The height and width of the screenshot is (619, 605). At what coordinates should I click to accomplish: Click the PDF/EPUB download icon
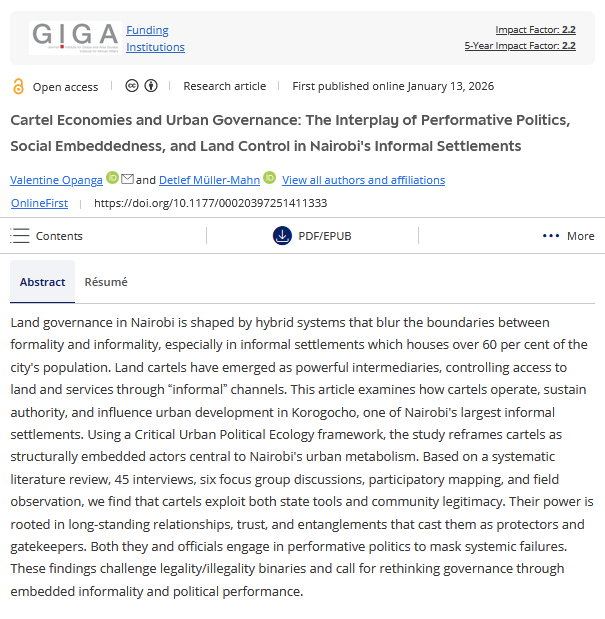(281, 236)
